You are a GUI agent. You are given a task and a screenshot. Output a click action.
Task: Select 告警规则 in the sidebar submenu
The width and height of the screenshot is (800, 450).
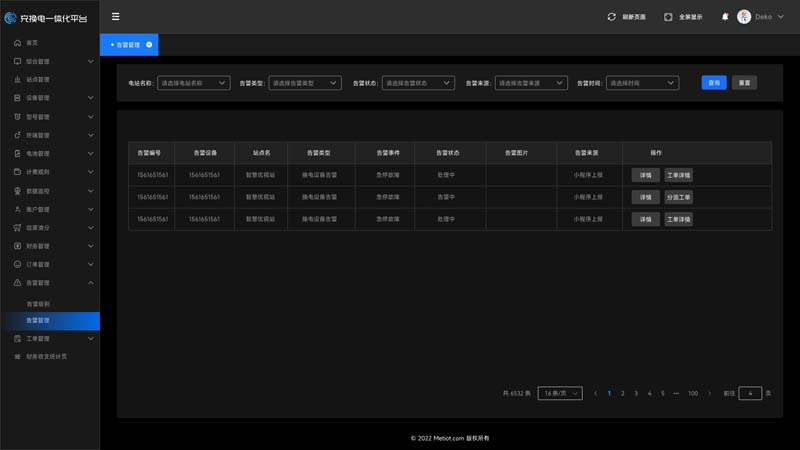pos(38,303)
